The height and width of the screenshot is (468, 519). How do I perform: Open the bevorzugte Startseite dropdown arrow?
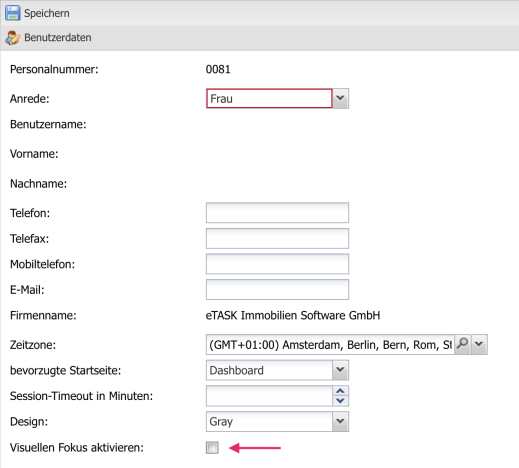pyautogui.click(x=340, y=370)
